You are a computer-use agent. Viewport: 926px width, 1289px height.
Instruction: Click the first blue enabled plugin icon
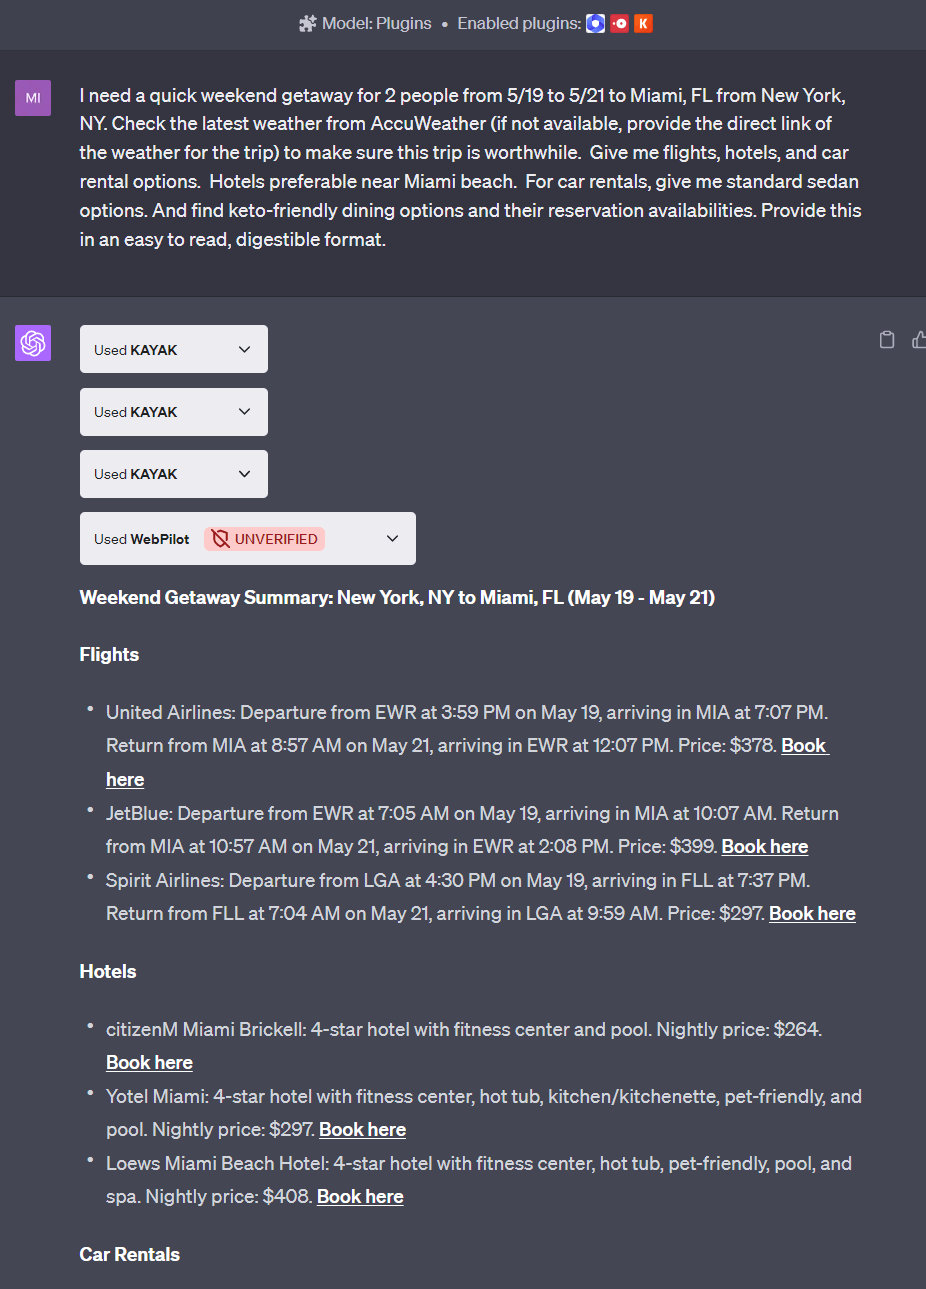tap(595, 23)
